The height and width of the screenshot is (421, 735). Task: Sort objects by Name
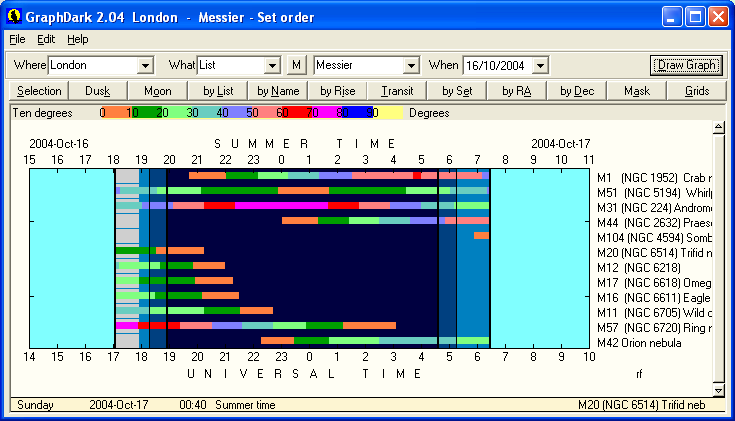278,91
